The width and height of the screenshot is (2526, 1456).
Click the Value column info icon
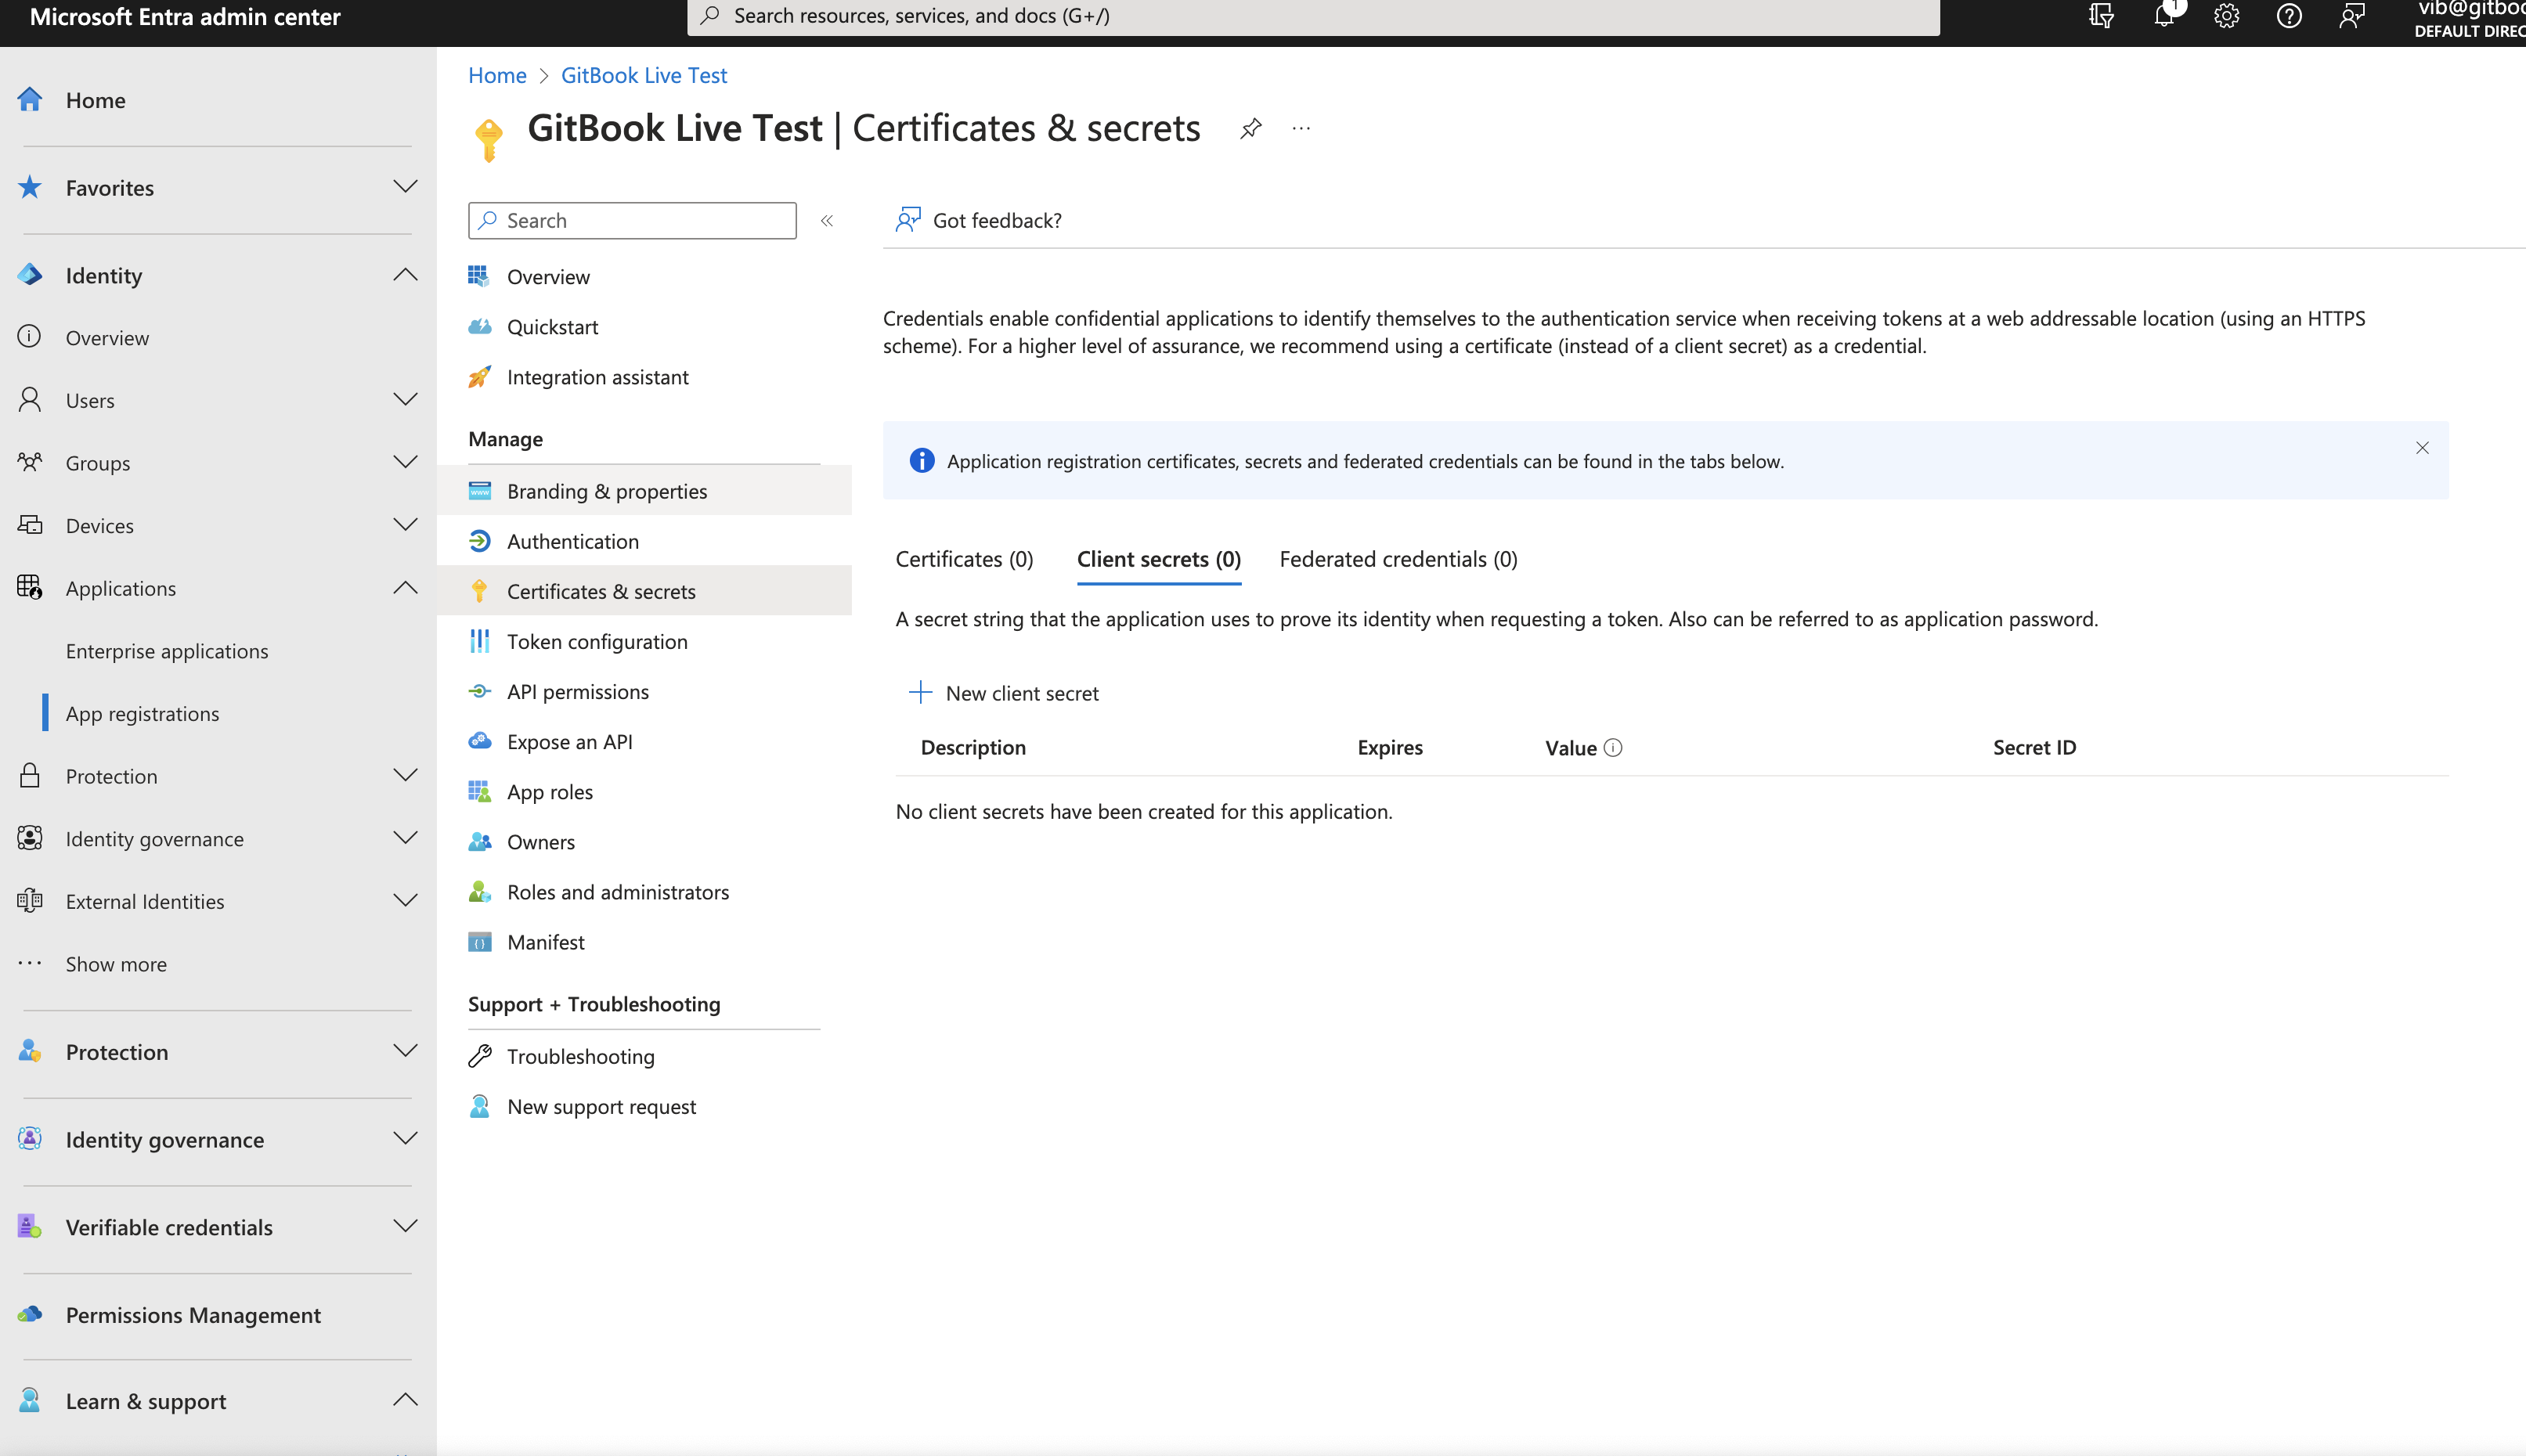coord(1613,748)
